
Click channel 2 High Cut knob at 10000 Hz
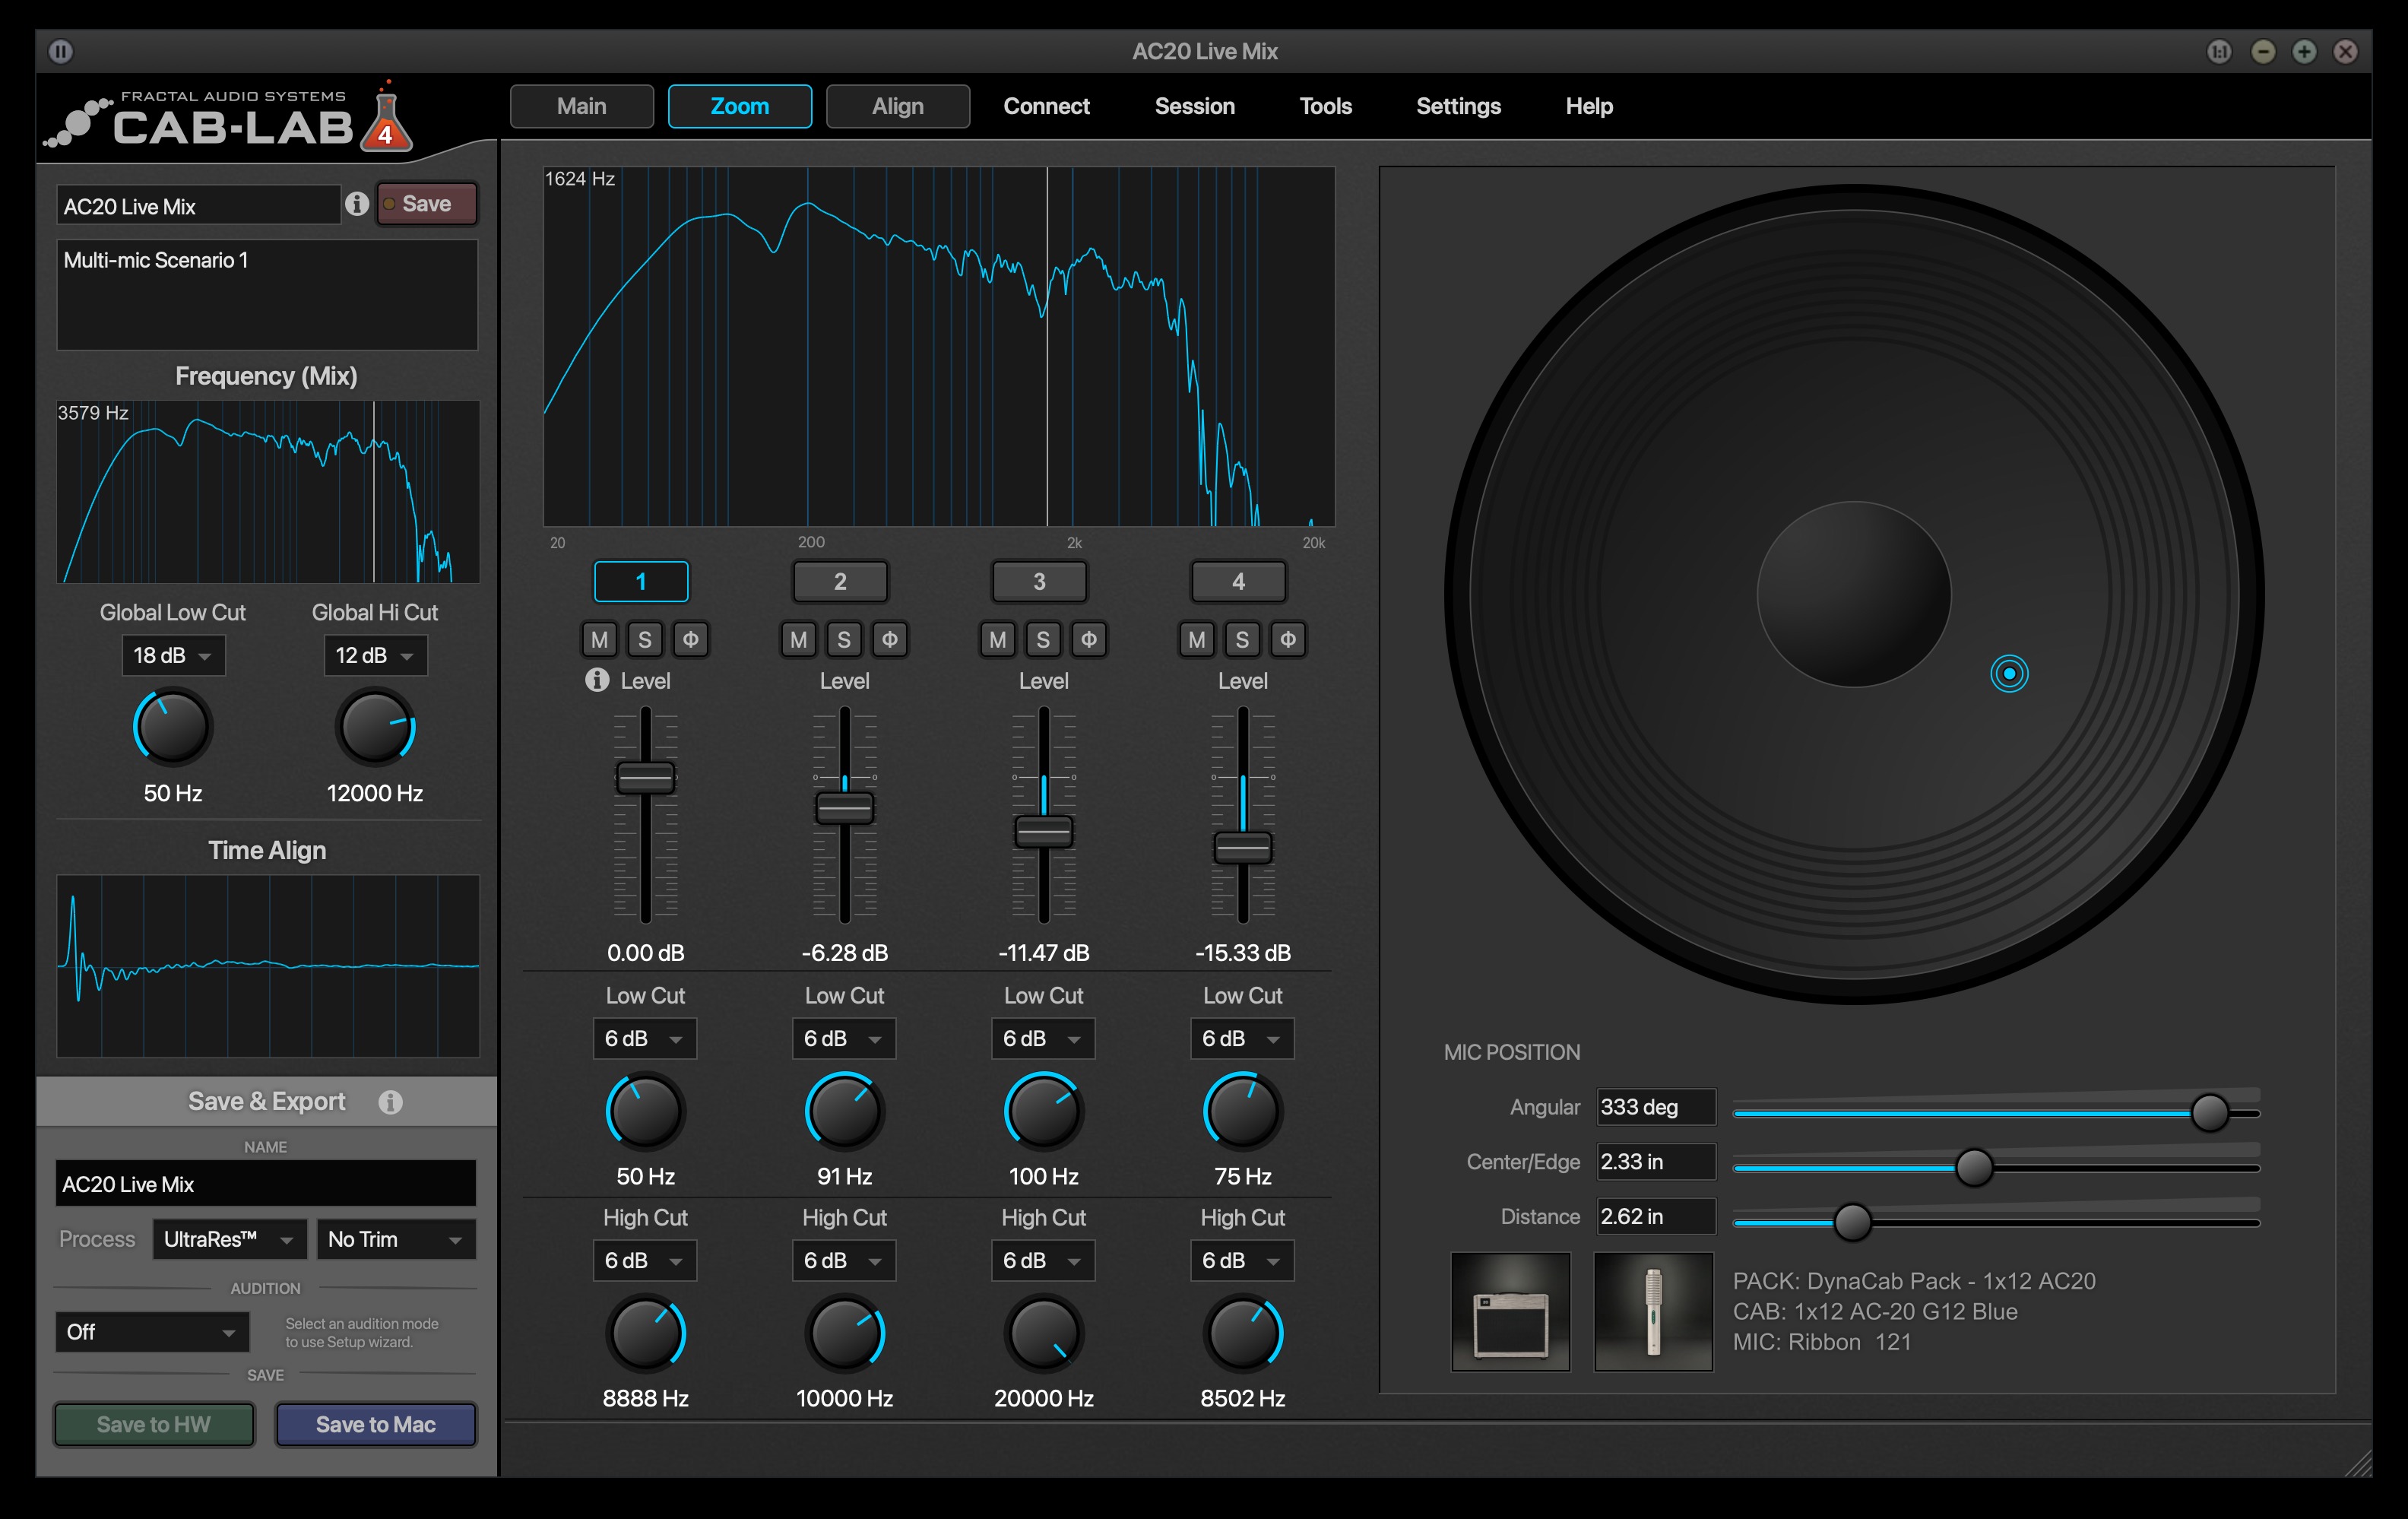[x=844, y=1333]
